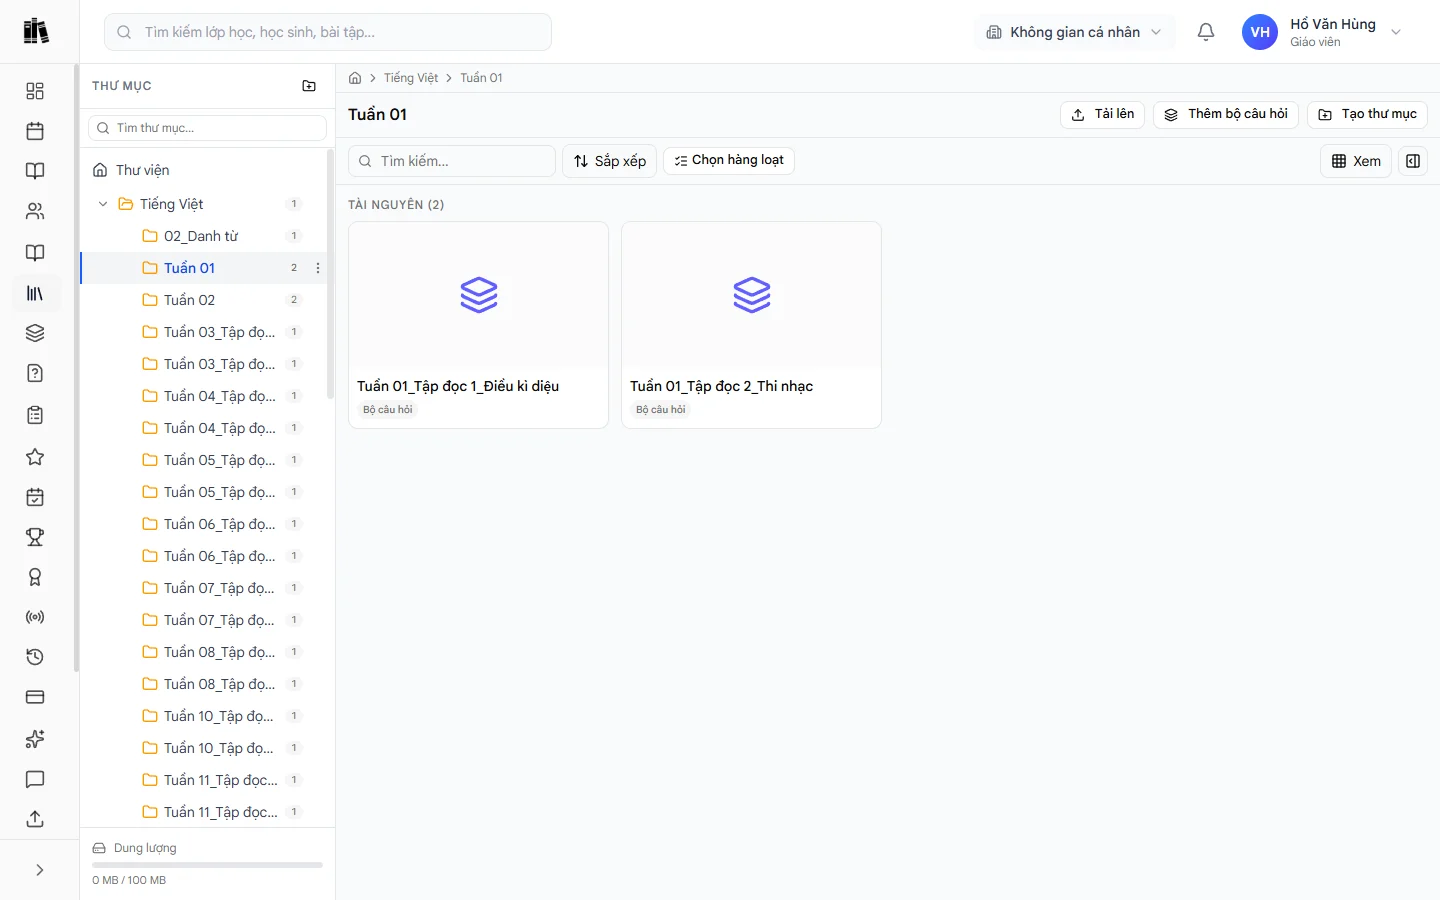Open the calendar icon in left sidebar
1440x900 pixels.
(35, 131)
